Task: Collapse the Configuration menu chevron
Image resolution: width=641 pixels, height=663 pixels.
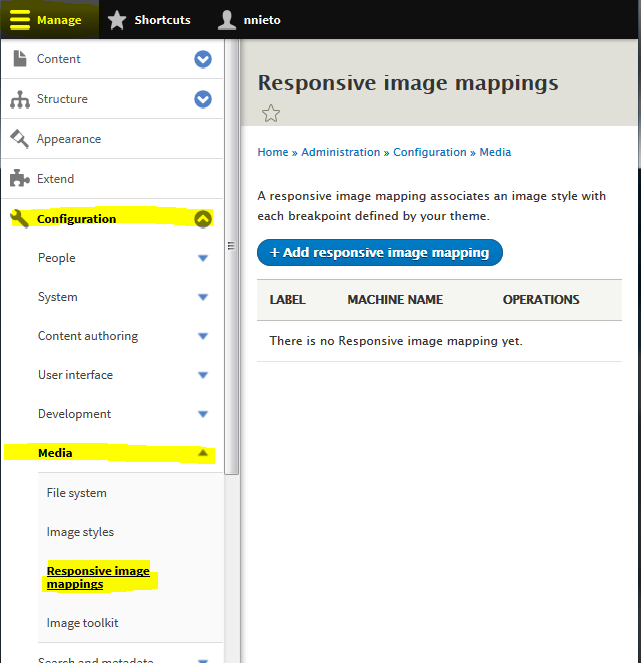Action: tap(203, 219)
